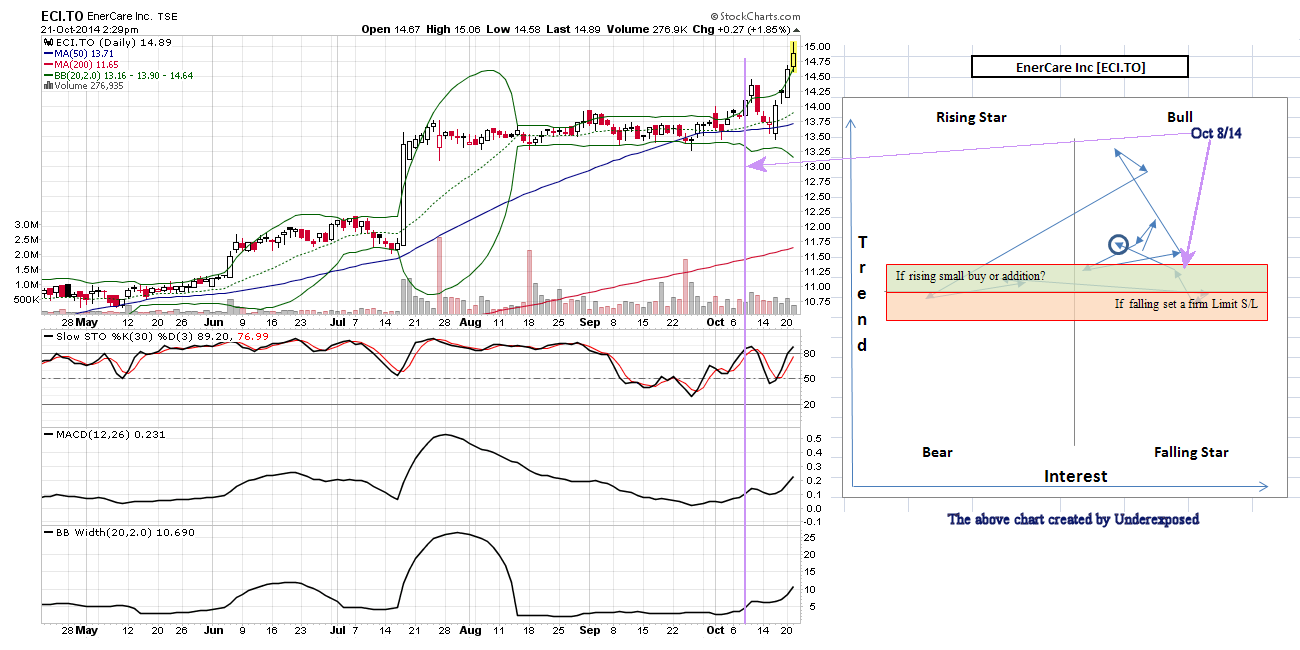Click the '13.00' price axis label
This screenshot has width=1300, height=650.
pyautogui.click(x=817, y=166)
